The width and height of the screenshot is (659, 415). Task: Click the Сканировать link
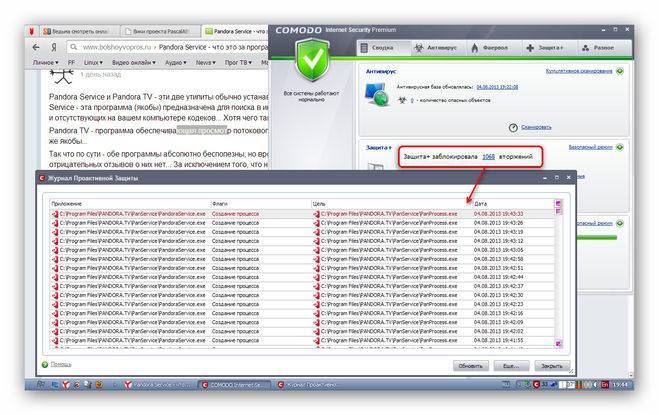pos(536,127)
